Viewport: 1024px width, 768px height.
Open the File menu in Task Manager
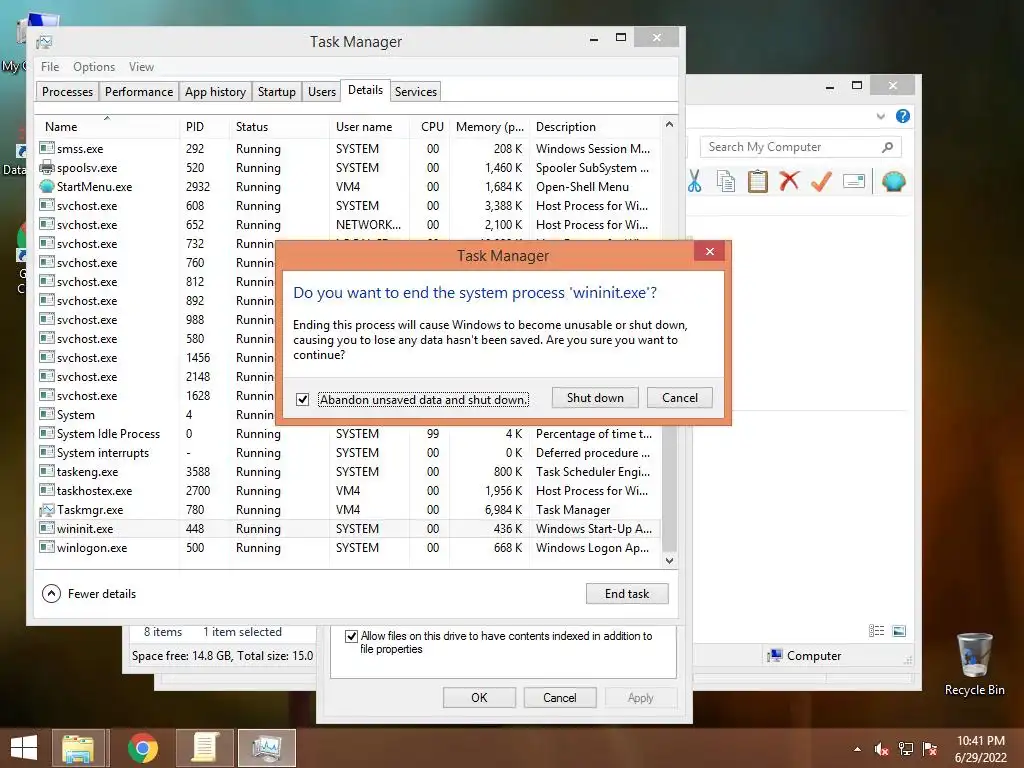click(x=50, y=67)
